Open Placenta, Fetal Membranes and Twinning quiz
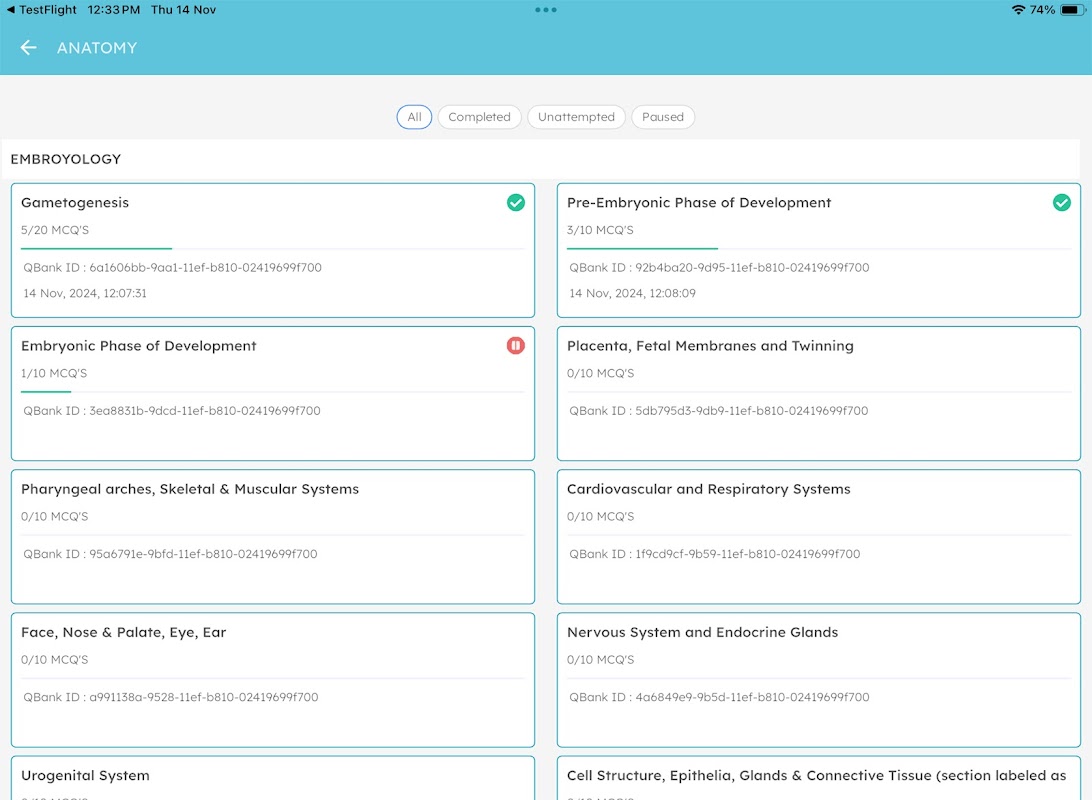1092x800 pixels. click(818, 393)
